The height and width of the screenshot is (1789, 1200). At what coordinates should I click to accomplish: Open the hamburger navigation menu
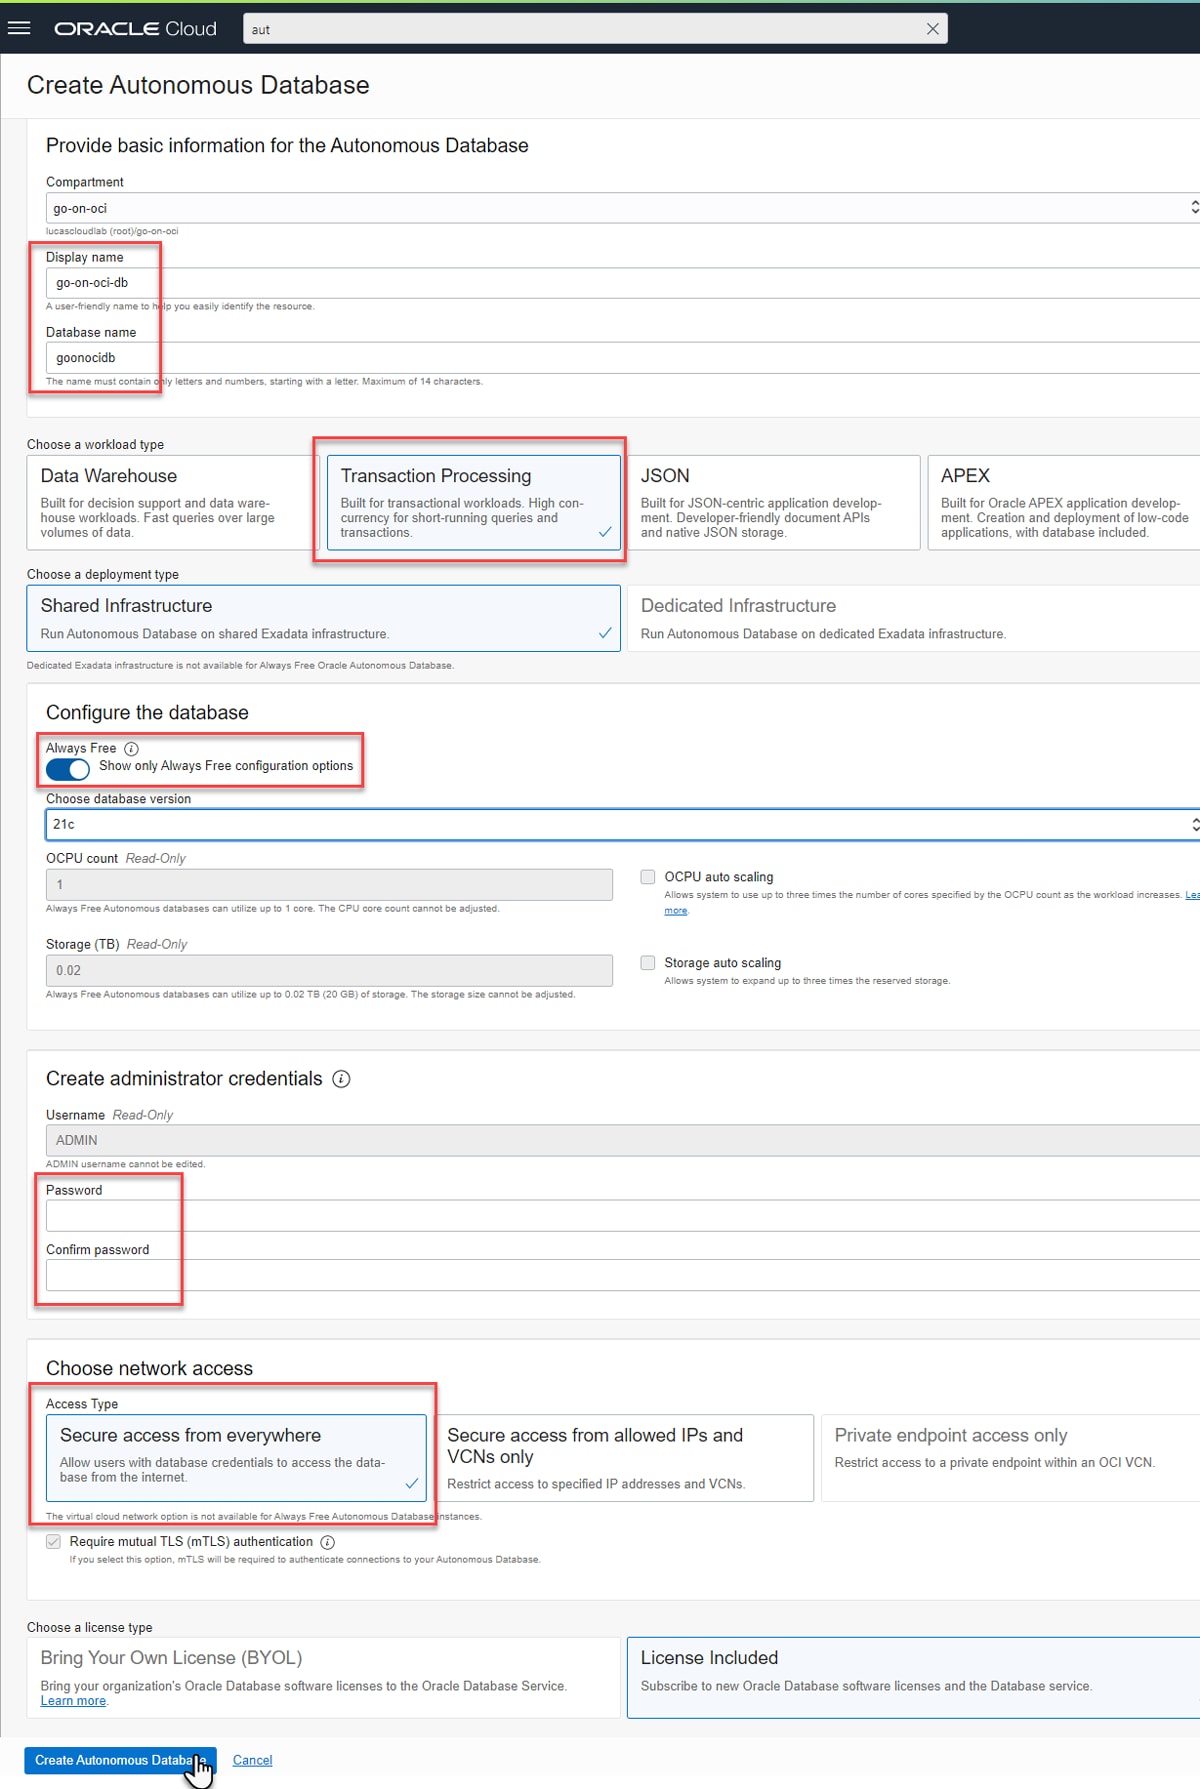19,28
